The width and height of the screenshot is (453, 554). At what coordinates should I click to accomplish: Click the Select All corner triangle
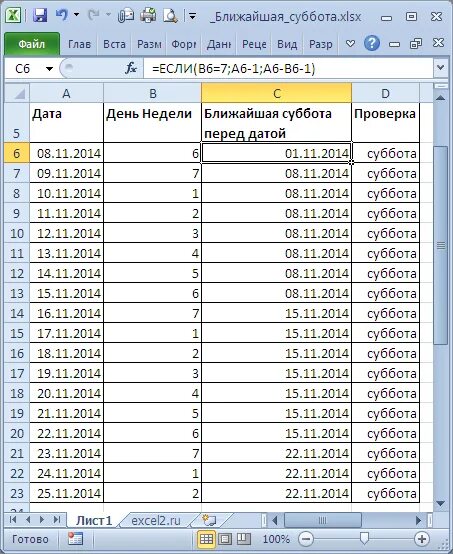[17, 93]
